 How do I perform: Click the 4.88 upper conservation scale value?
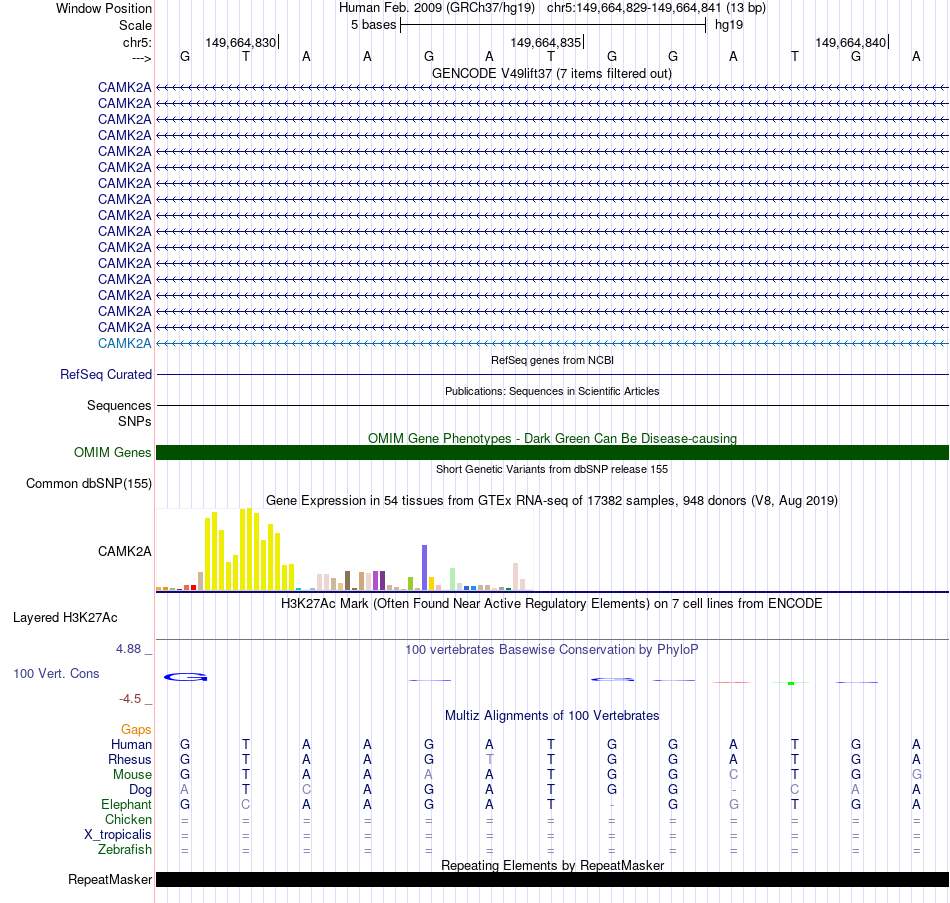(x=128, y=649)
